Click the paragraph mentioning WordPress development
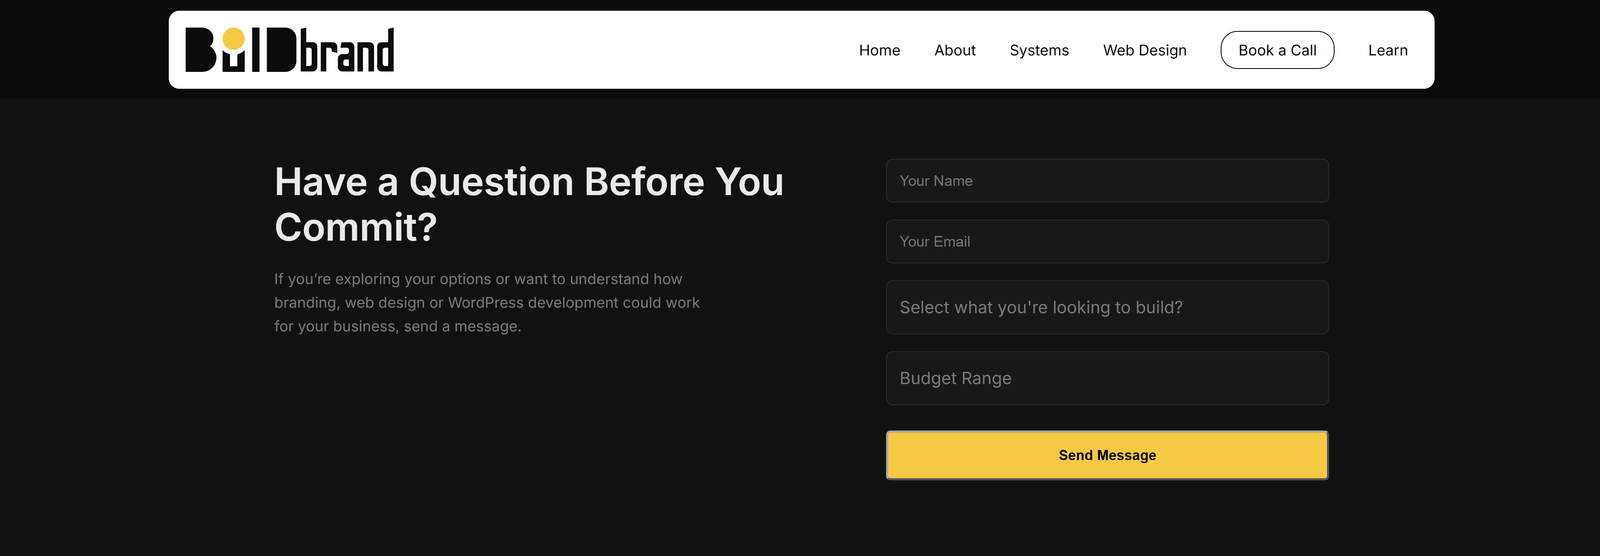 487,303
